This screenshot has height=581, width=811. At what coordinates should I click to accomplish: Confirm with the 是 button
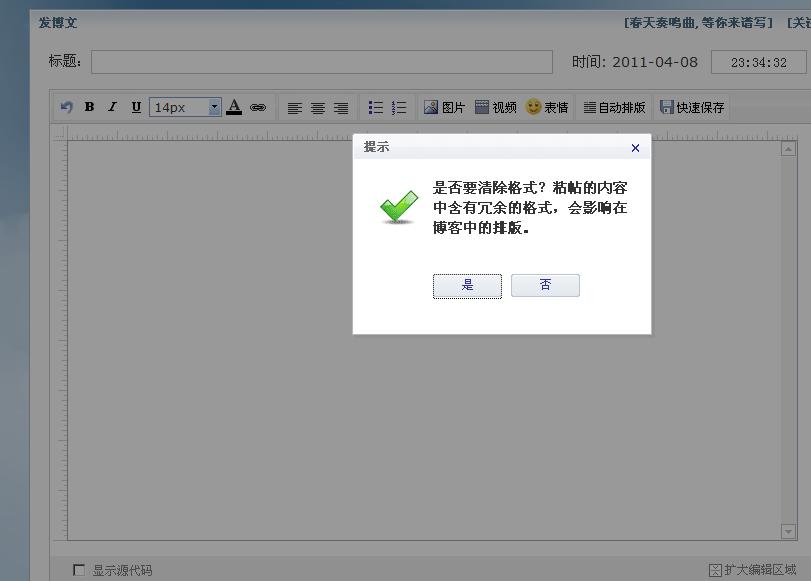point(467,286)
